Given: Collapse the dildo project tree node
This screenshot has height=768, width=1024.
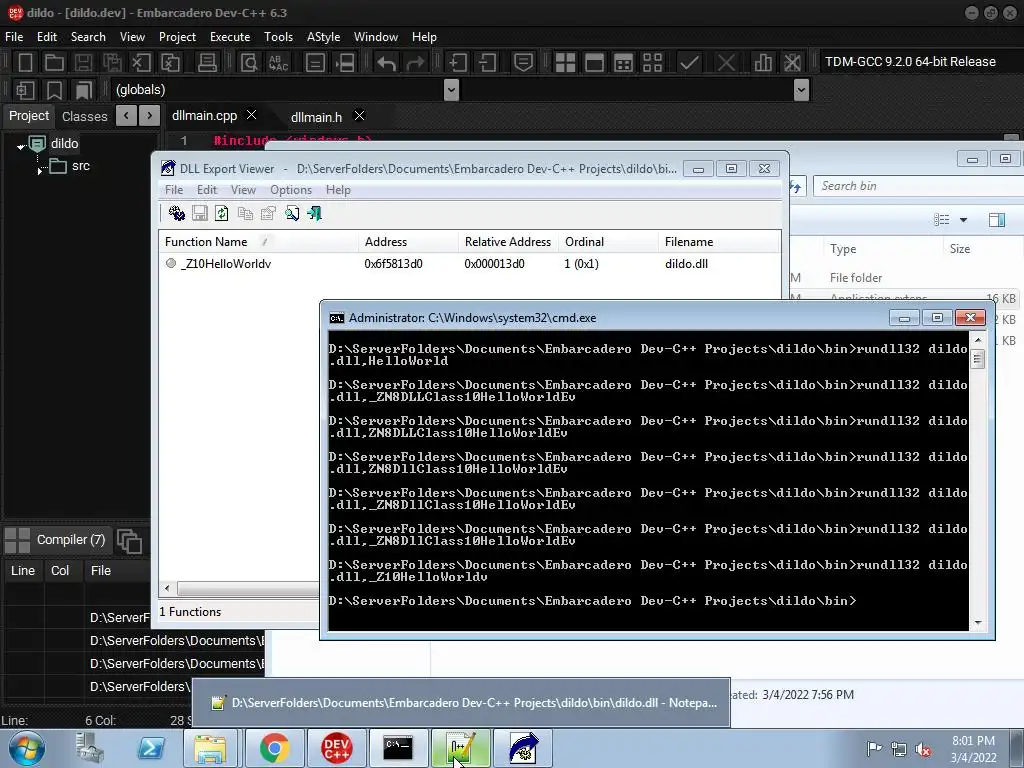Looking at the screenshot, I should [x=21, y=147].
